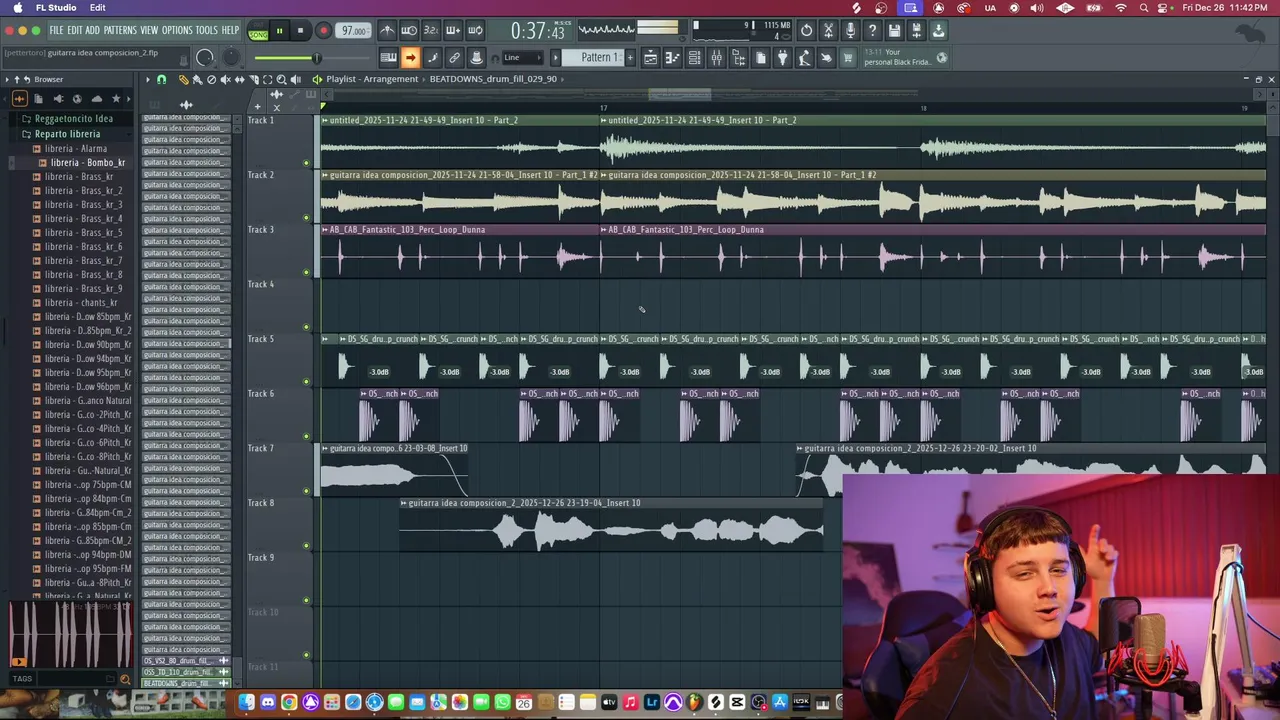The image size is (1280, 720).
Task: Open the Playlist view icon
Action: (x=651, y=57)
